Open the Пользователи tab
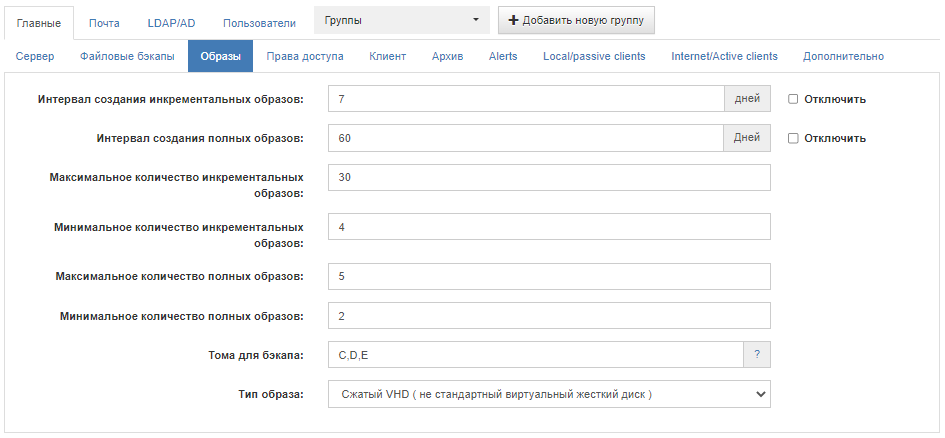The height and width of the screenshot is (438, 945). 259,23
